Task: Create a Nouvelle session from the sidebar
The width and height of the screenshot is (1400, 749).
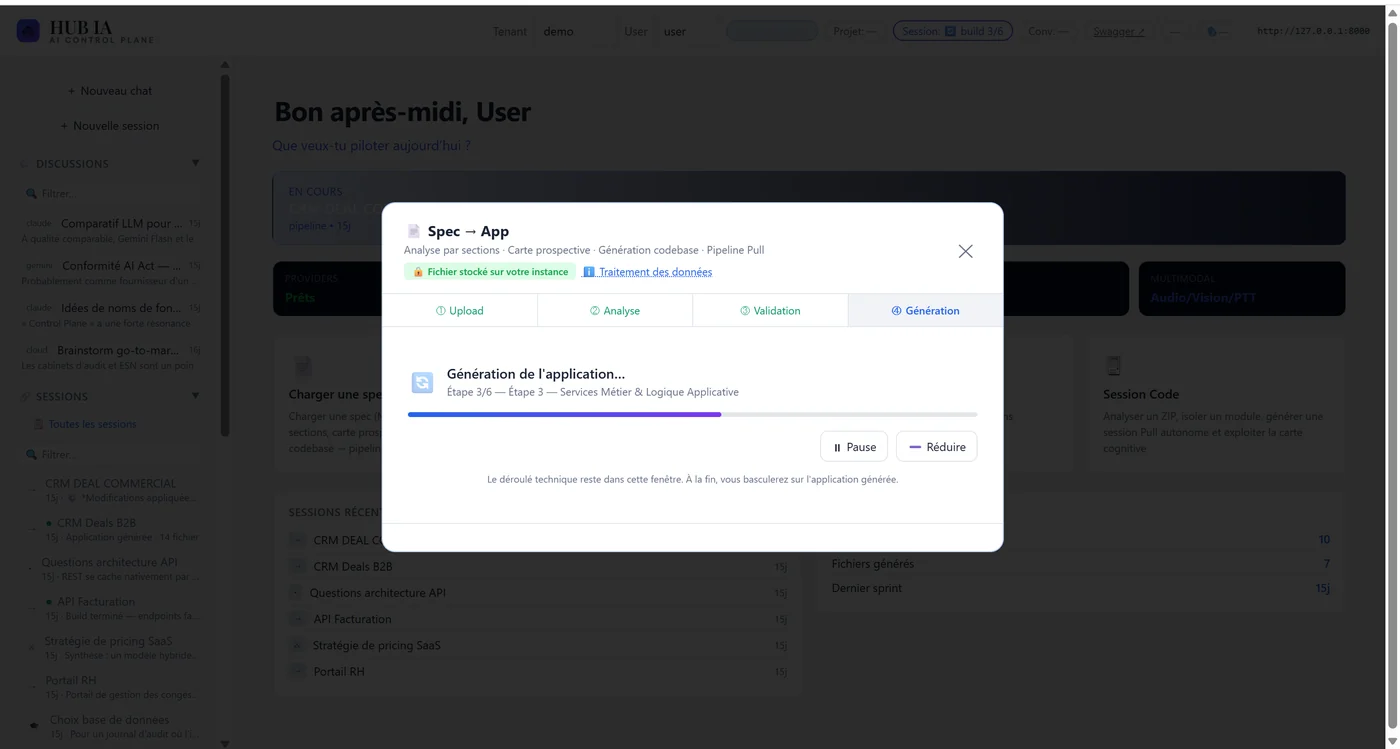Action: point(110,126)
